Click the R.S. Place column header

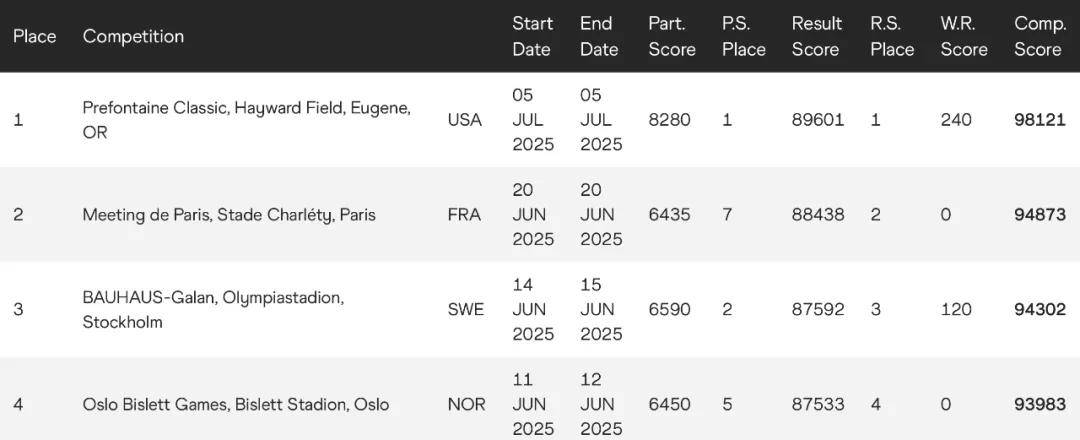892,36
